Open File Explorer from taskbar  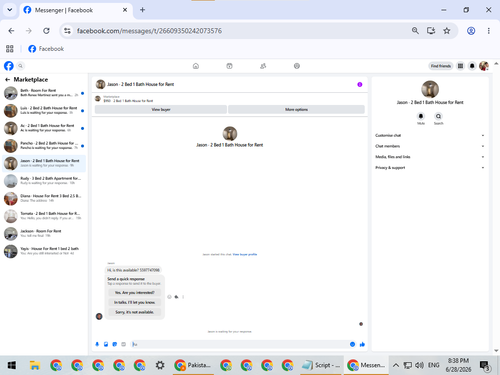(35, 365)
